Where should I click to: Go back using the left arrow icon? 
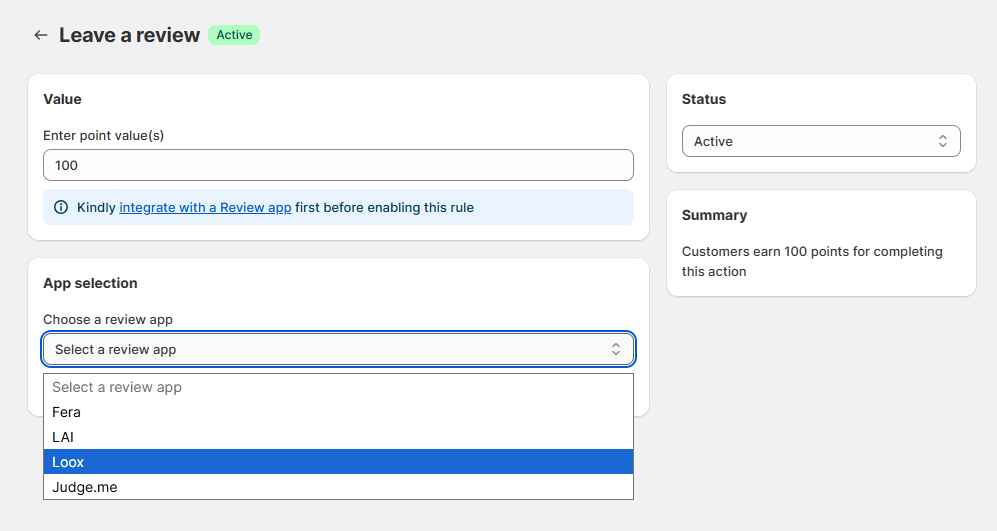pos(40,35)
